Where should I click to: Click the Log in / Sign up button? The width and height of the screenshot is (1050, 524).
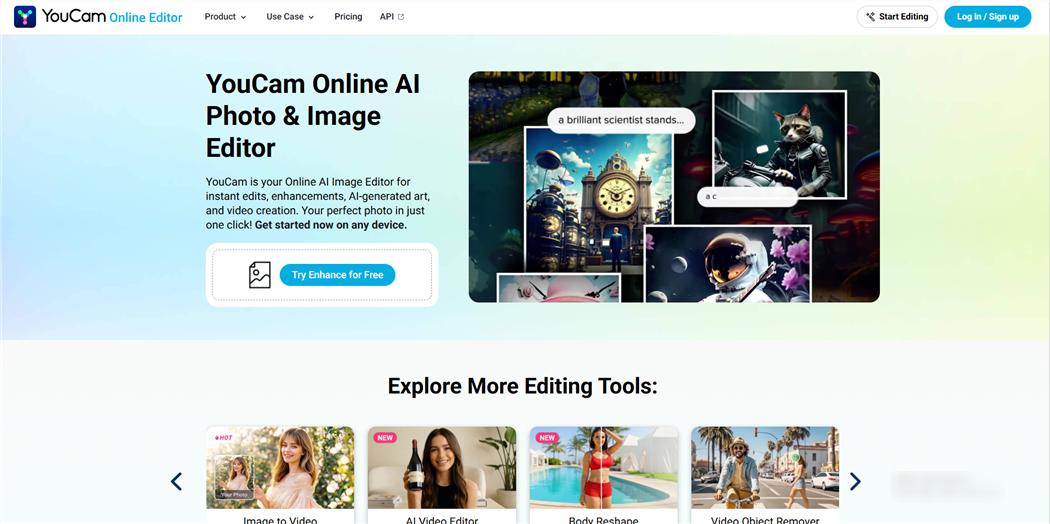[x=987, y=17]
